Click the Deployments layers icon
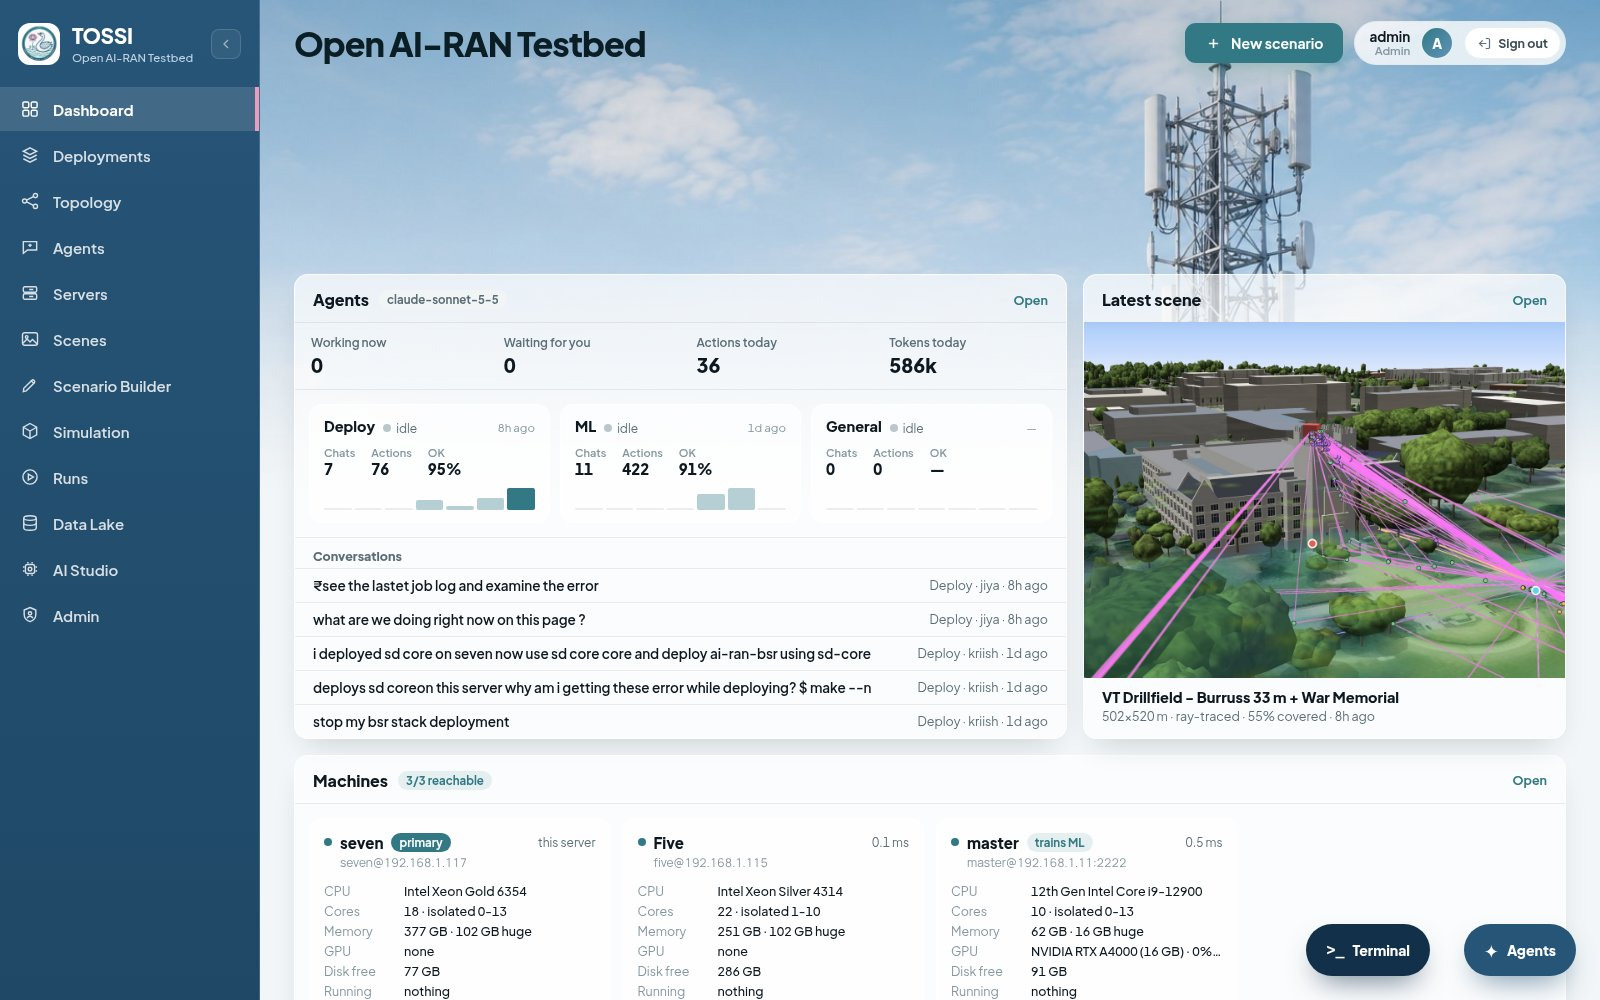The image size is (1600, 1000). click(x=30, y=155)
